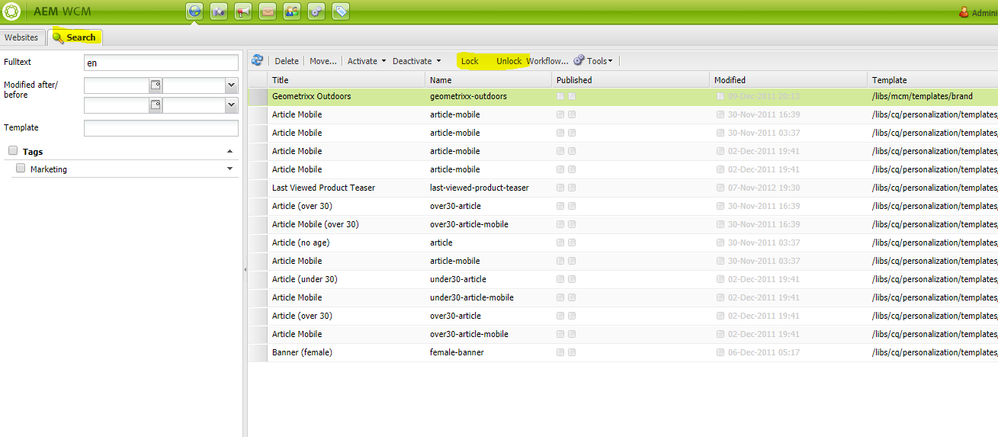This screenshot has width=998, height=437.
Task: Focus the Fulltext input field
Action: [161, 62]
